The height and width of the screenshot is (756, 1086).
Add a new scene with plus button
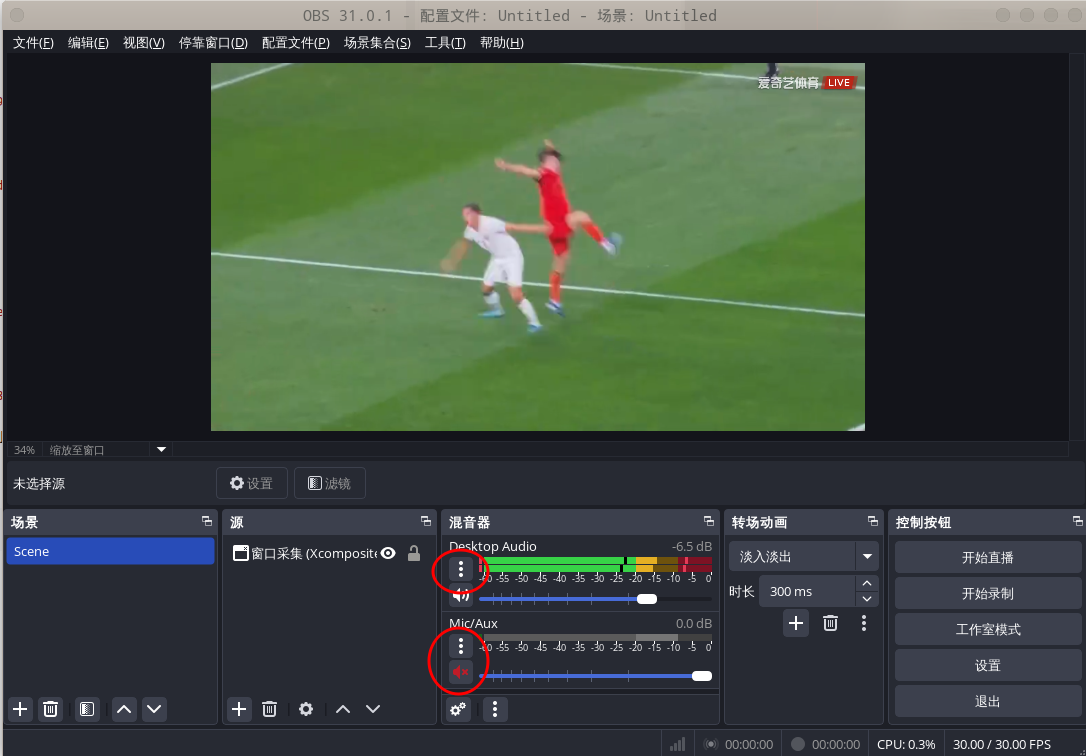(21, 709)
